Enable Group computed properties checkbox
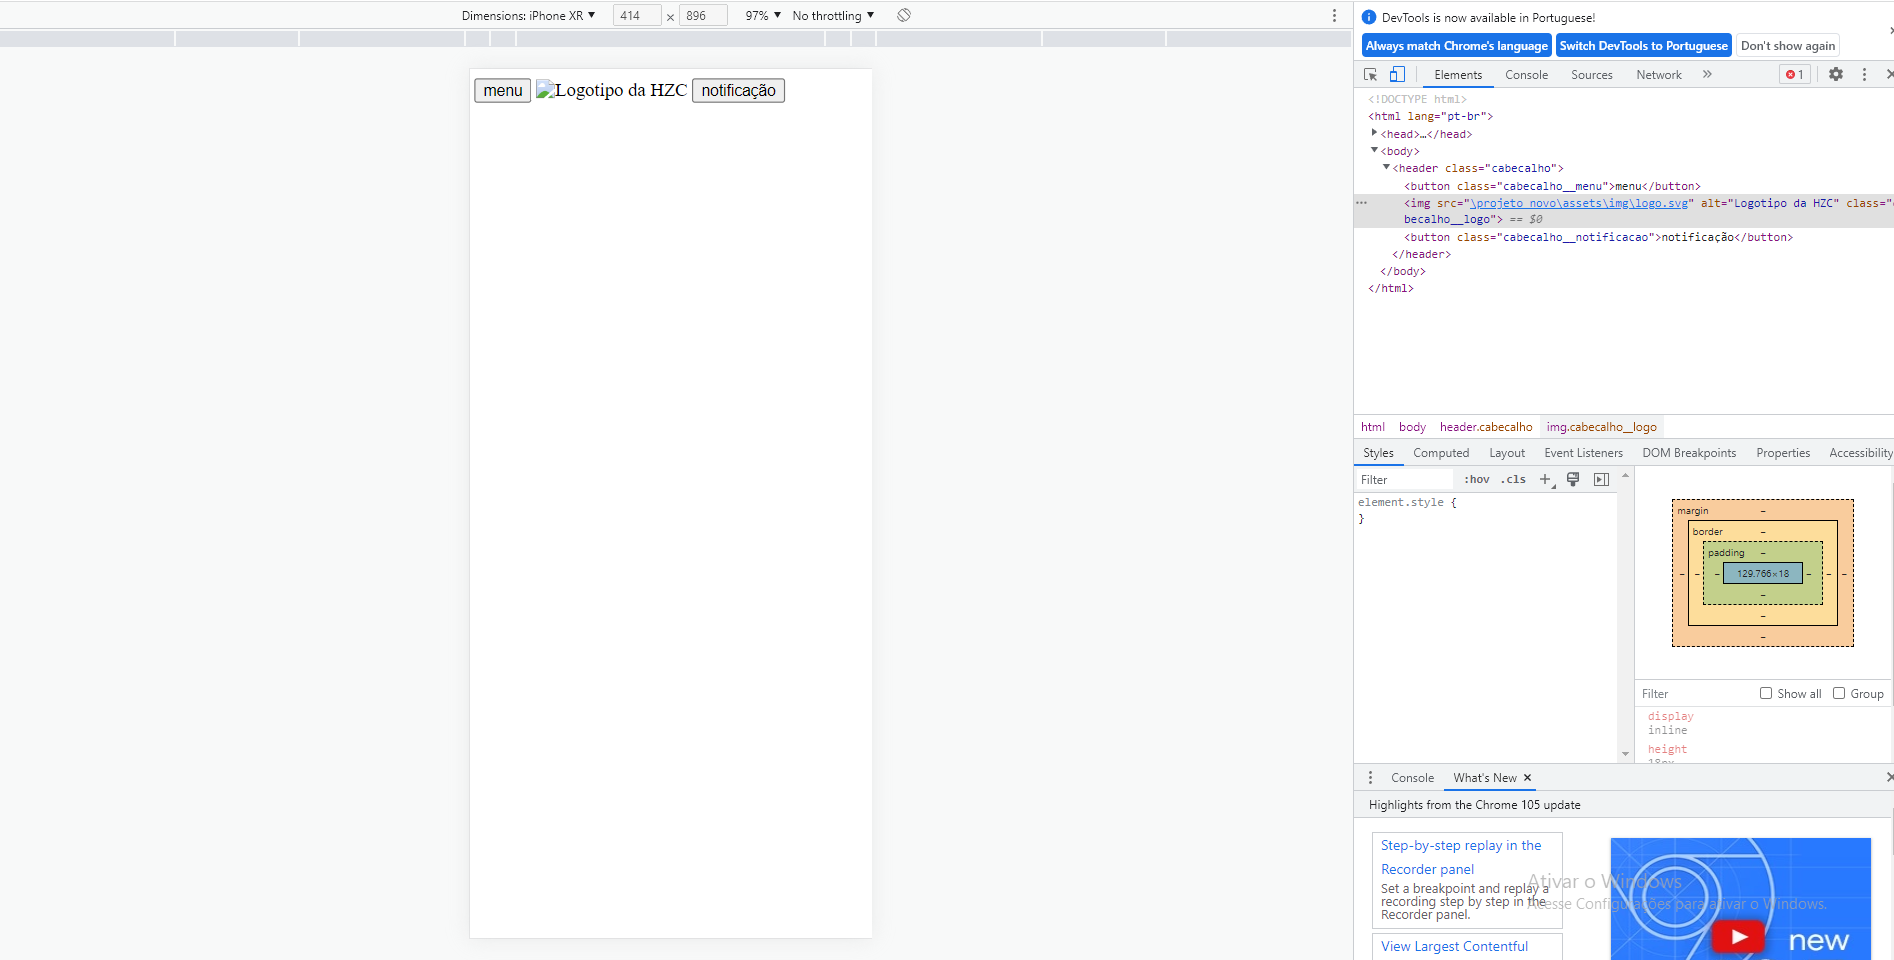The image size is (1894, 960). (x=1839, y=694)
